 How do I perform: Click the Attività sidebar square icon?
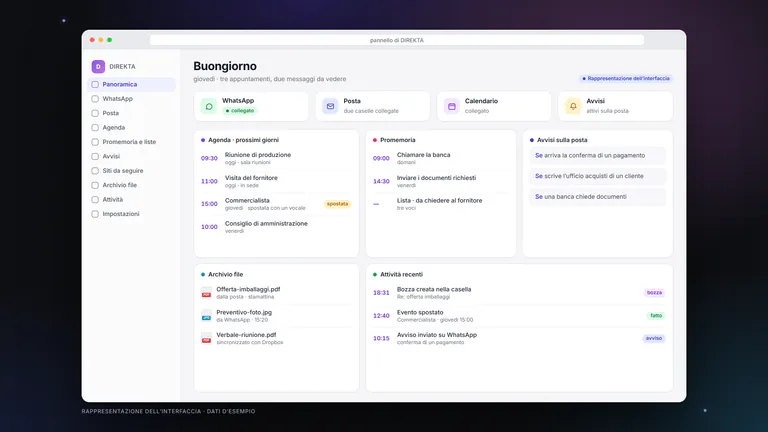pos(95,199)
